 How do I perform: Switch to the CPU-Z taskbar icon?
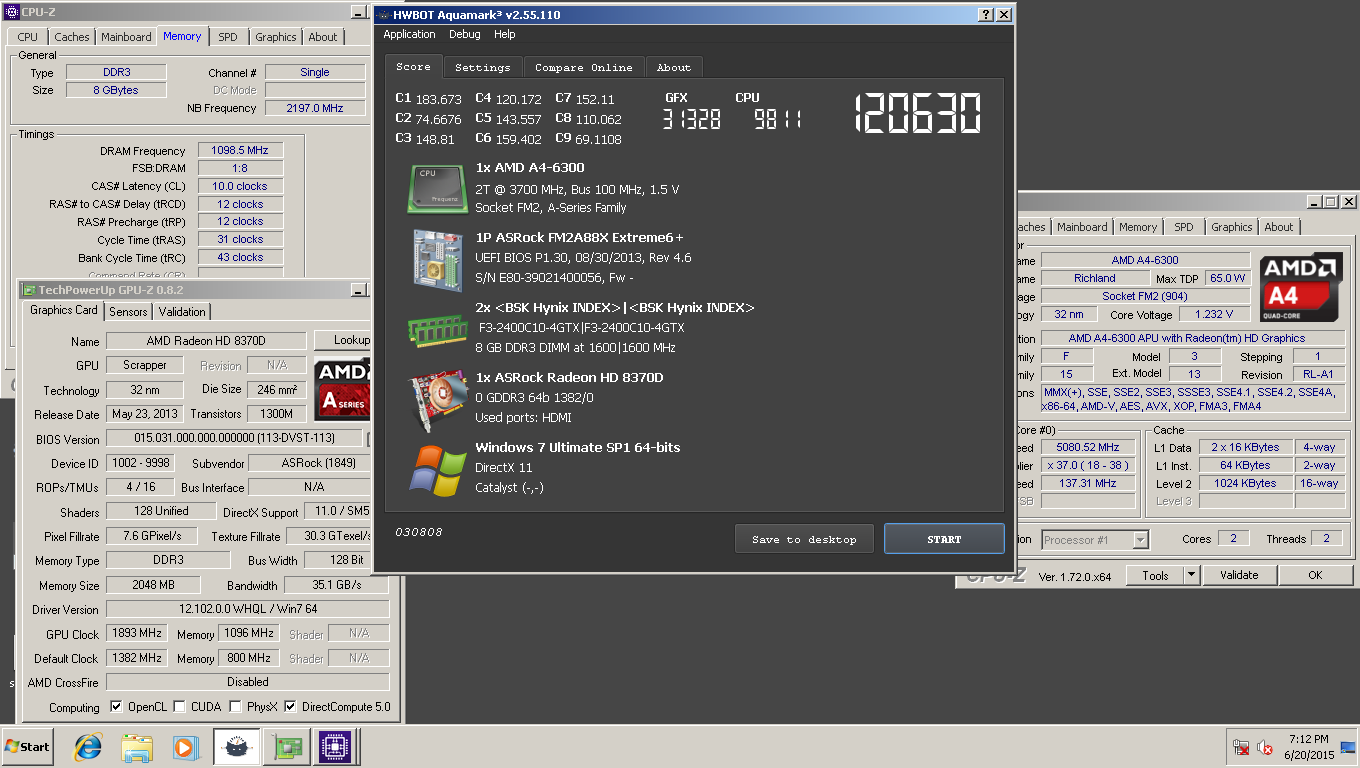[334, 746]
